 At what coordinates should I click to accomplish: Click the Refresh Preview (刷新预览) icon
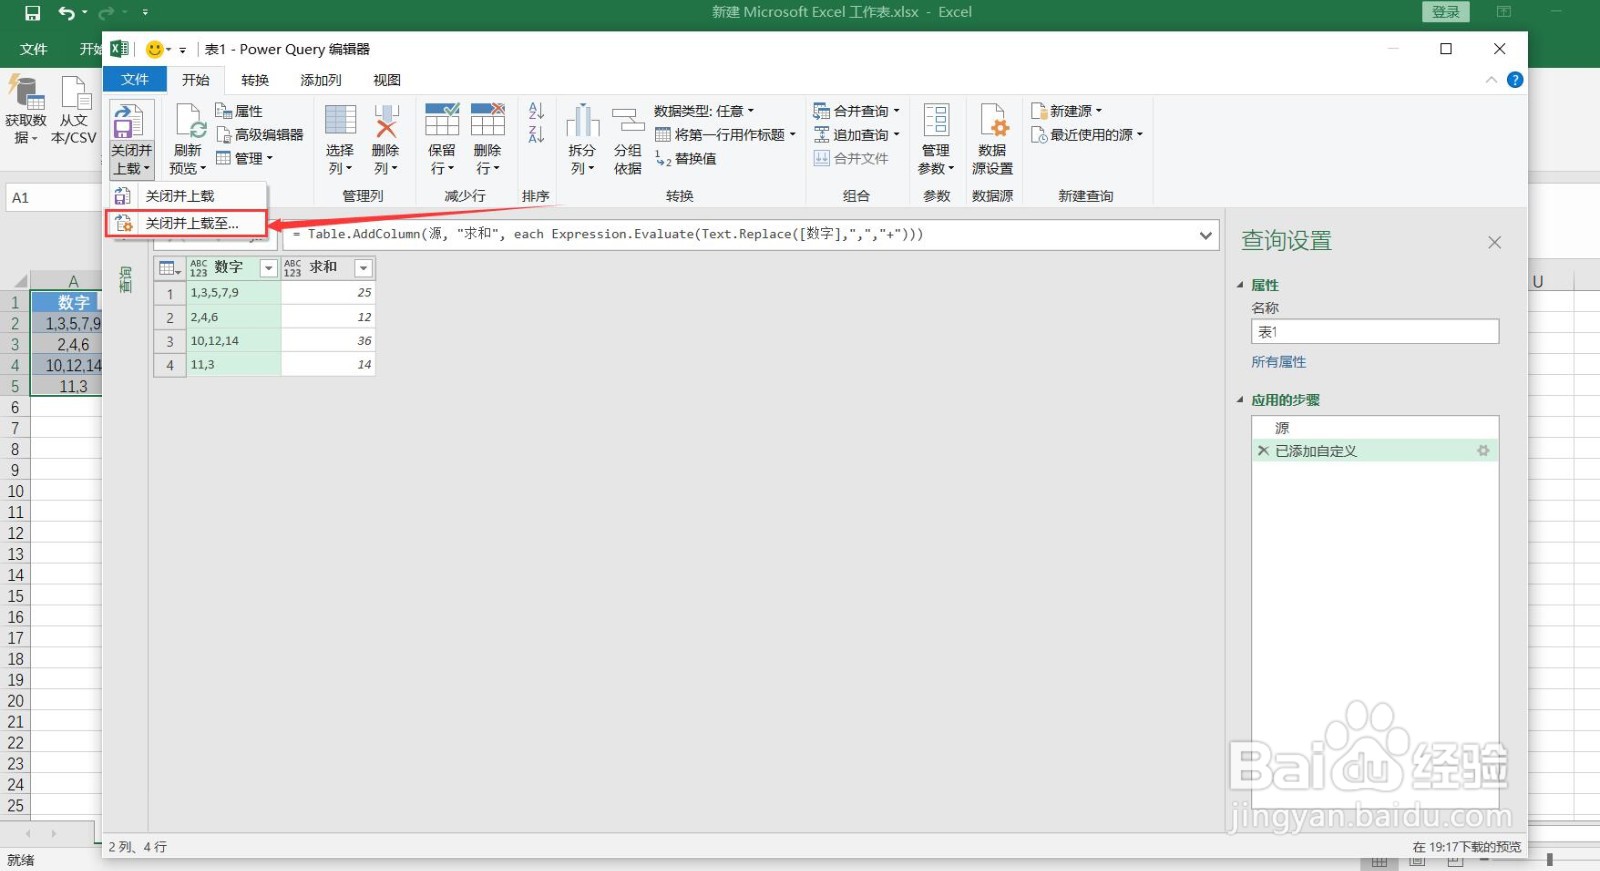coord(188,121)
